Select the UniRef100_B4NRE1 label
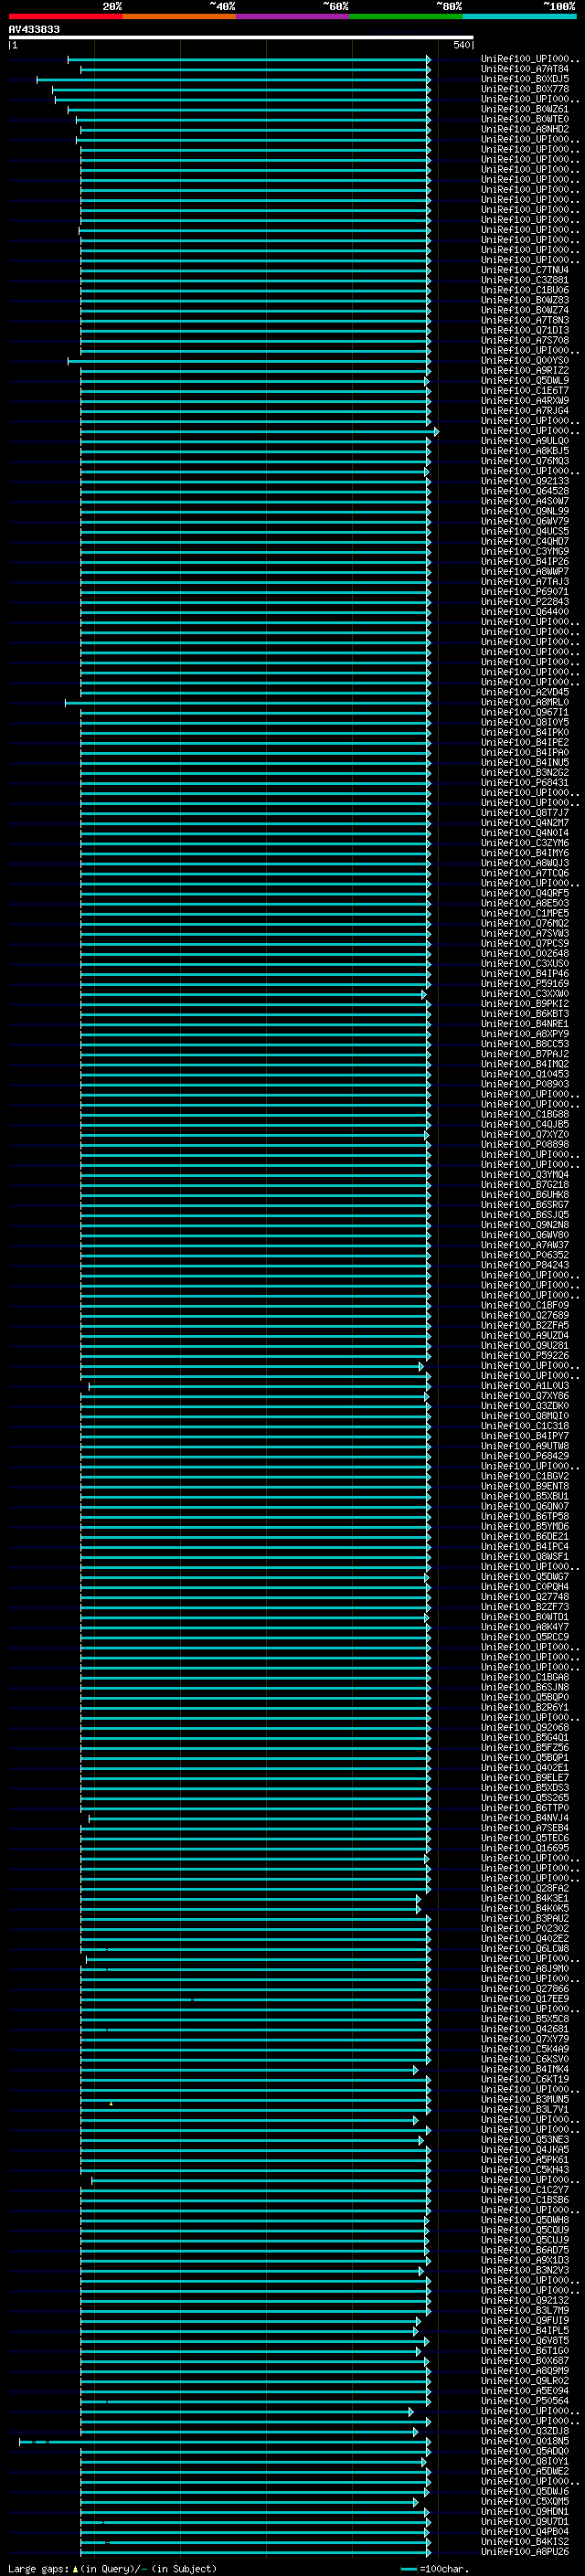Screen dimensions: 585x2576 tap(524, 1024)
